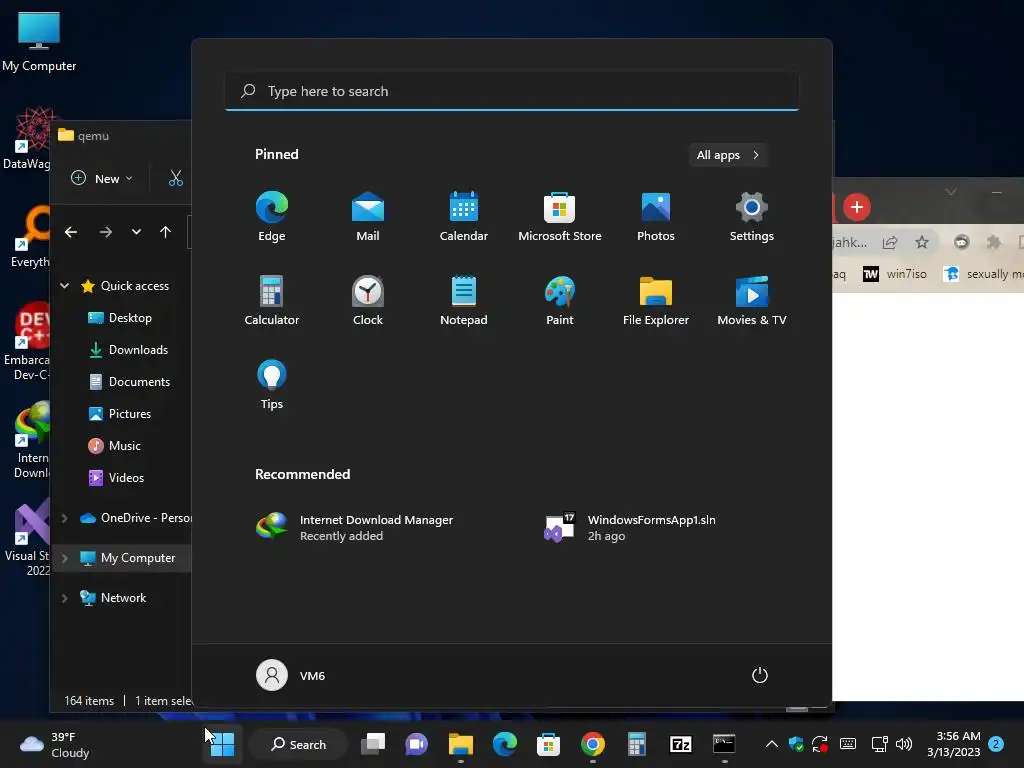Open the volume control in system tray
The height and width of the screenshot is (768, 1024).
point(904,744)
